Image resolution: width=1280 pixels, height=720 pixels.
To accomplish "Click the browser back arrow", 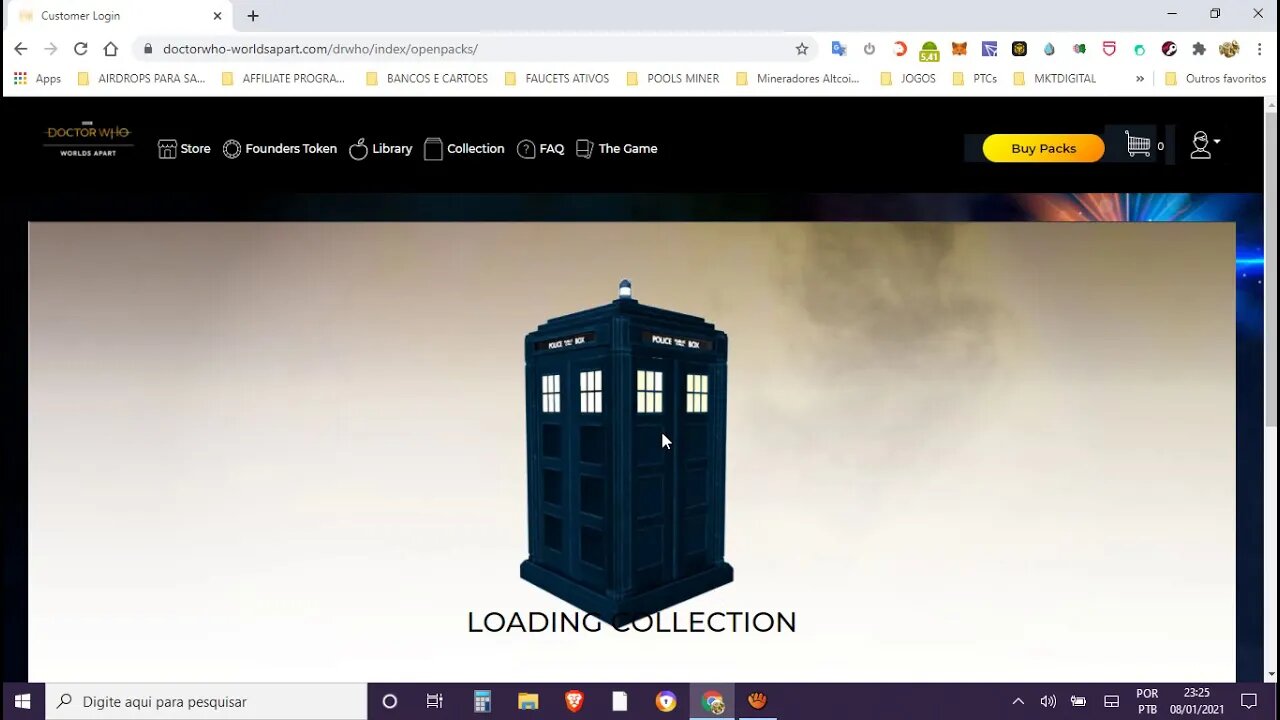I will 21,49.
